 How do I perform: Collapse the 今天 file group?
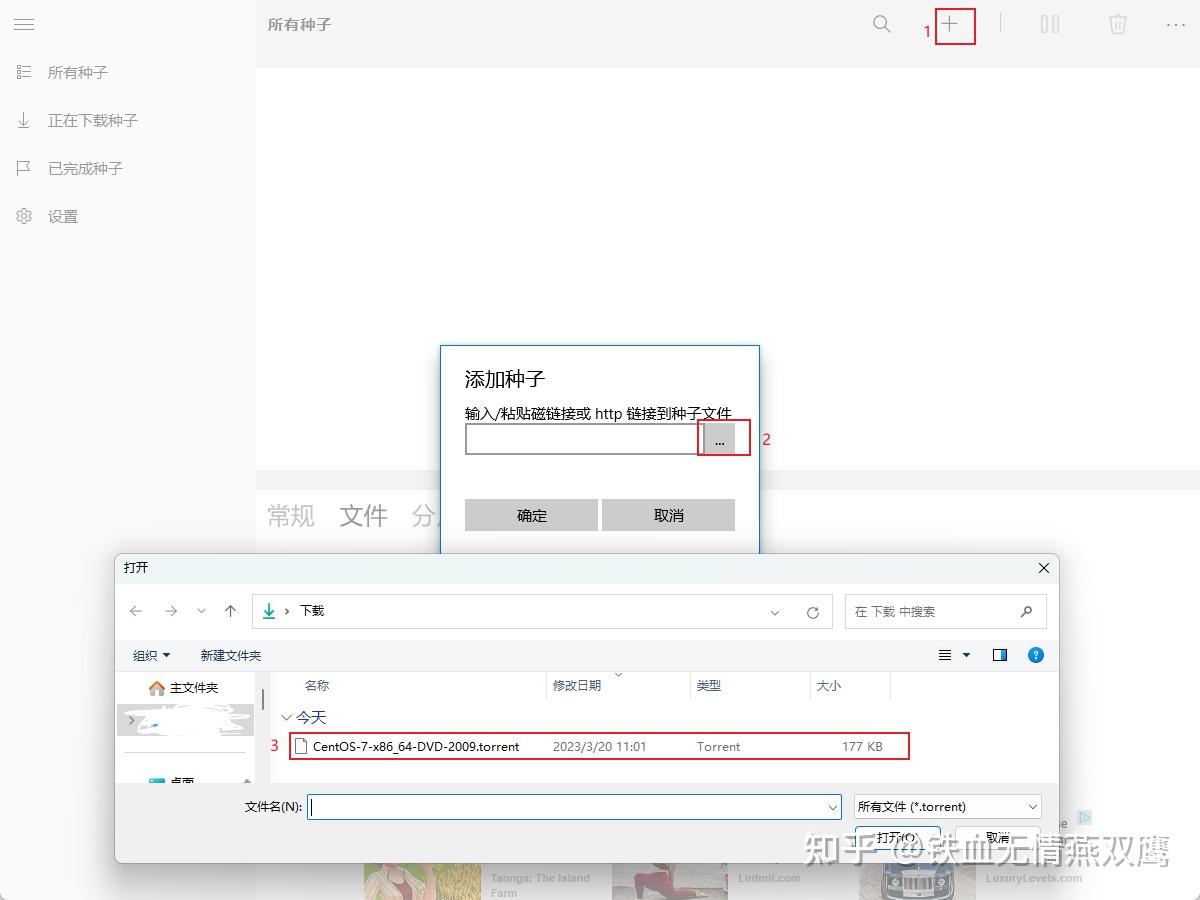pos(288,717)
